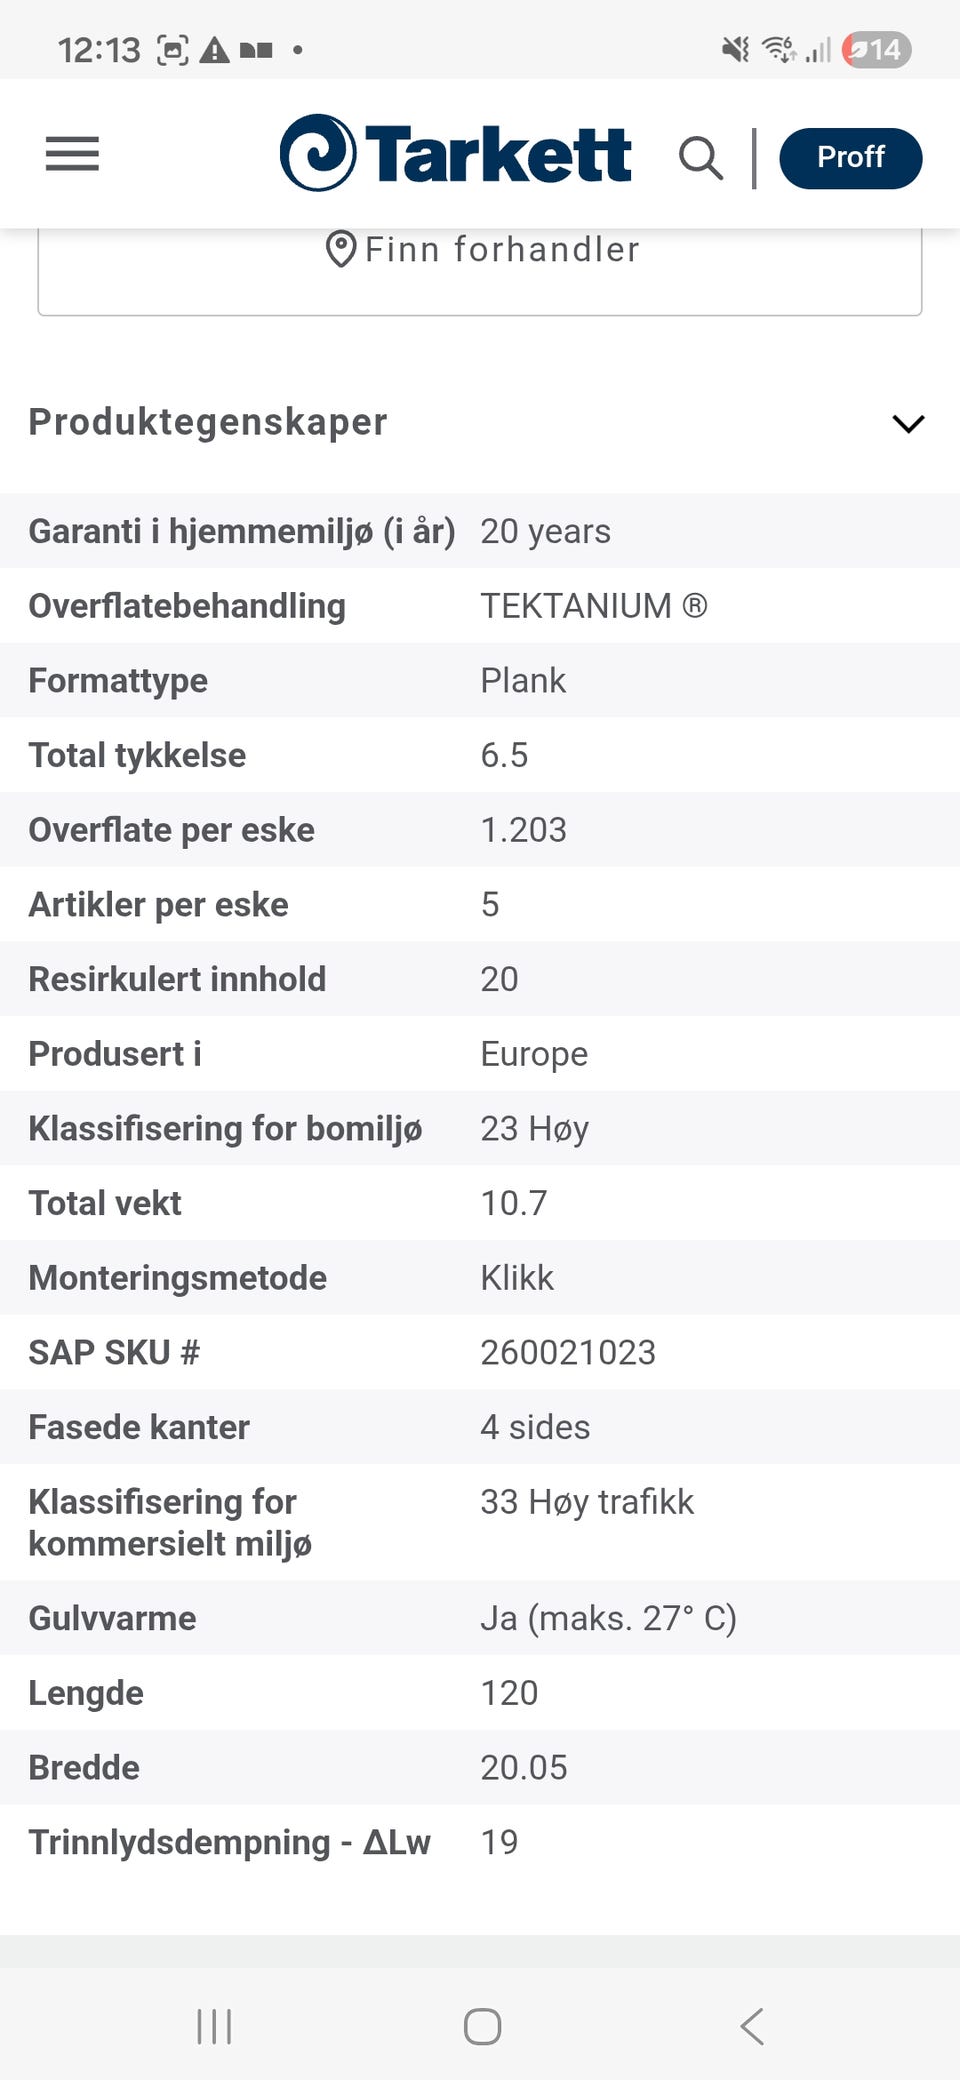Collapse the Produktegenskaper chevron

pos(908,423)
